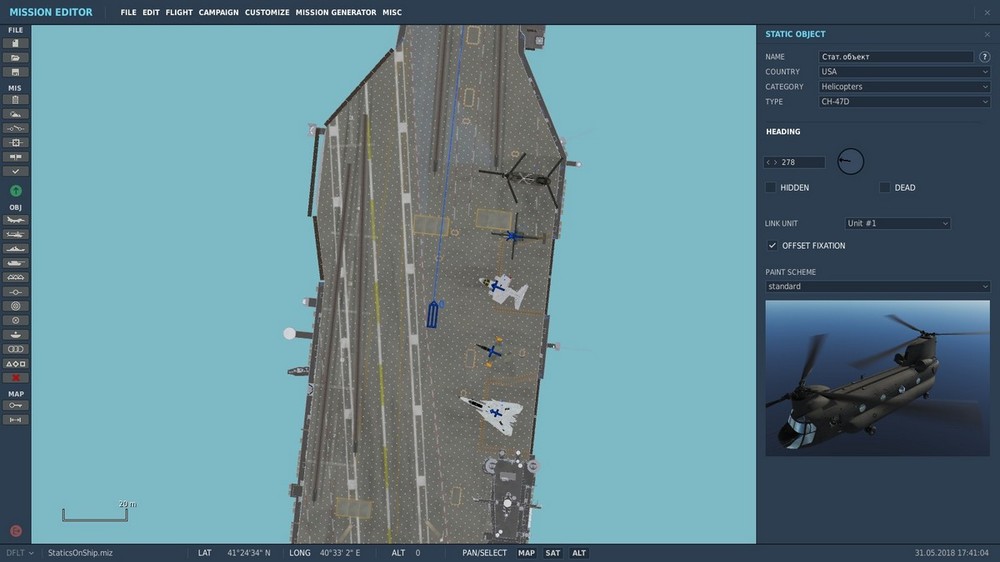
Task: Open the briefing clipboard icon
Action: click(15, 100)
